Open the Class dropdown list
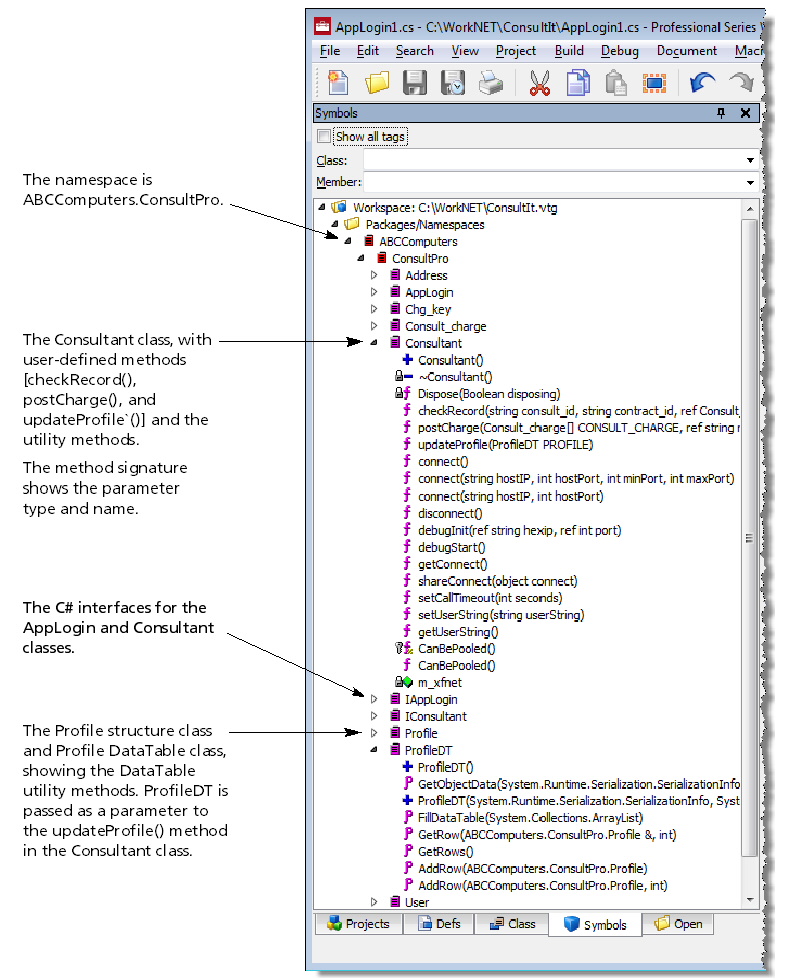The image size is (792, 980). point(750,160)
